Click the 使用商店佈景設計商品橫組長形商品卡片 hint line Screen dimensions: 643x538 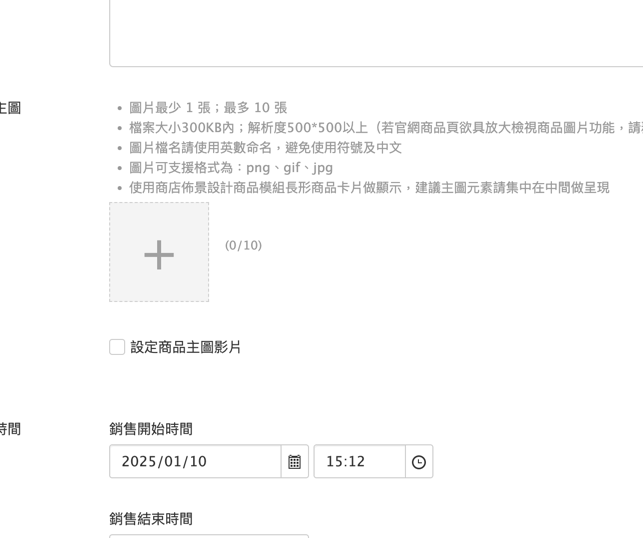pyautogui.click(x=369, y=188)
